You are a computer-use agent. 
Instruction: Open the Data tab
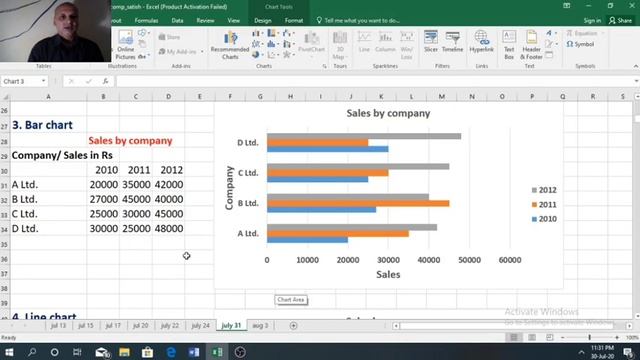pyautogui.click(x=177, y=20)
